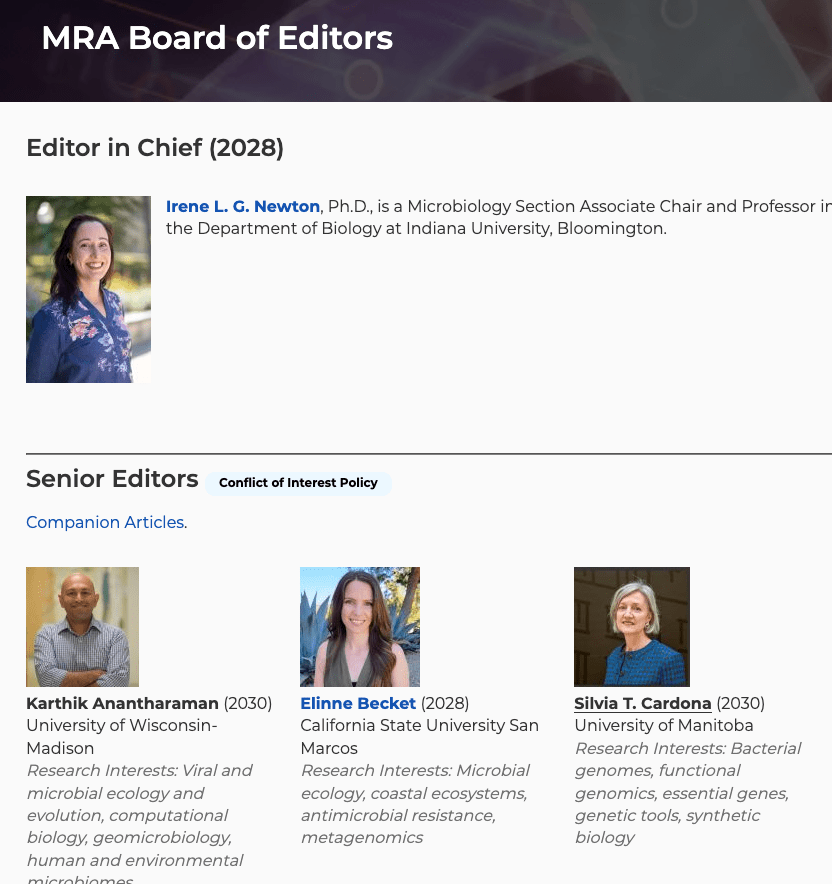The width and height of the screenshot is (832, 884).
Task: Select the name Karthik Anantharaman
Action: click(122, 703)
